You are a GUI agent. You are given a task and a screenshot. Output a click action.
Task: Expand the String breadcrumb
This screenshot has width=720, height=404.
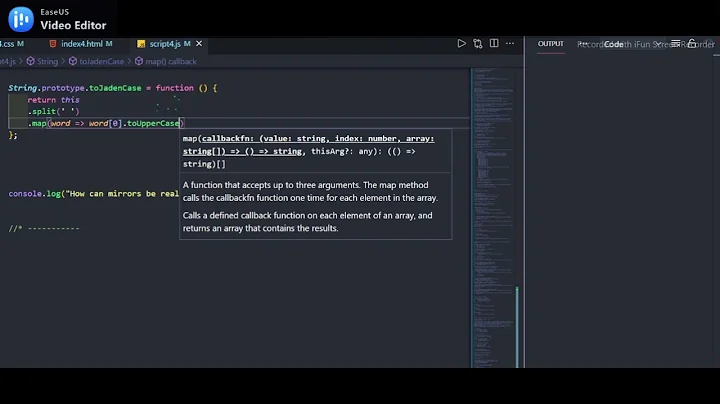point(42,61)
